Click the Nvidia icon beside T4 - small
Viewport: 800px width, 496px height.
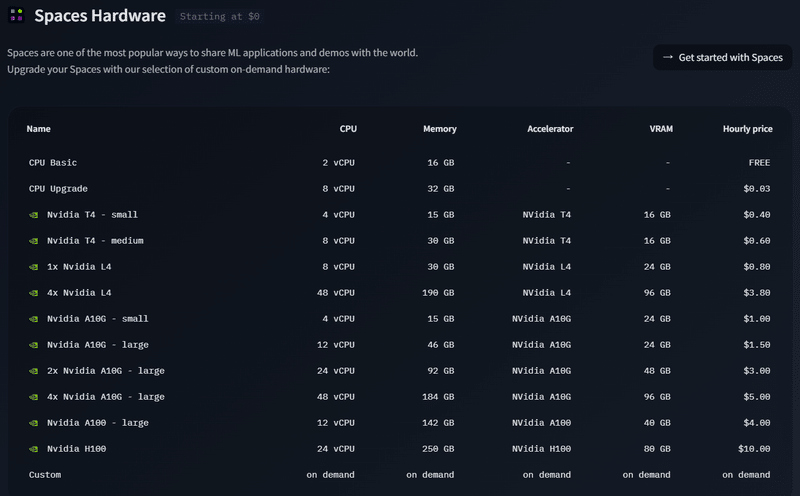pos(33,215)
